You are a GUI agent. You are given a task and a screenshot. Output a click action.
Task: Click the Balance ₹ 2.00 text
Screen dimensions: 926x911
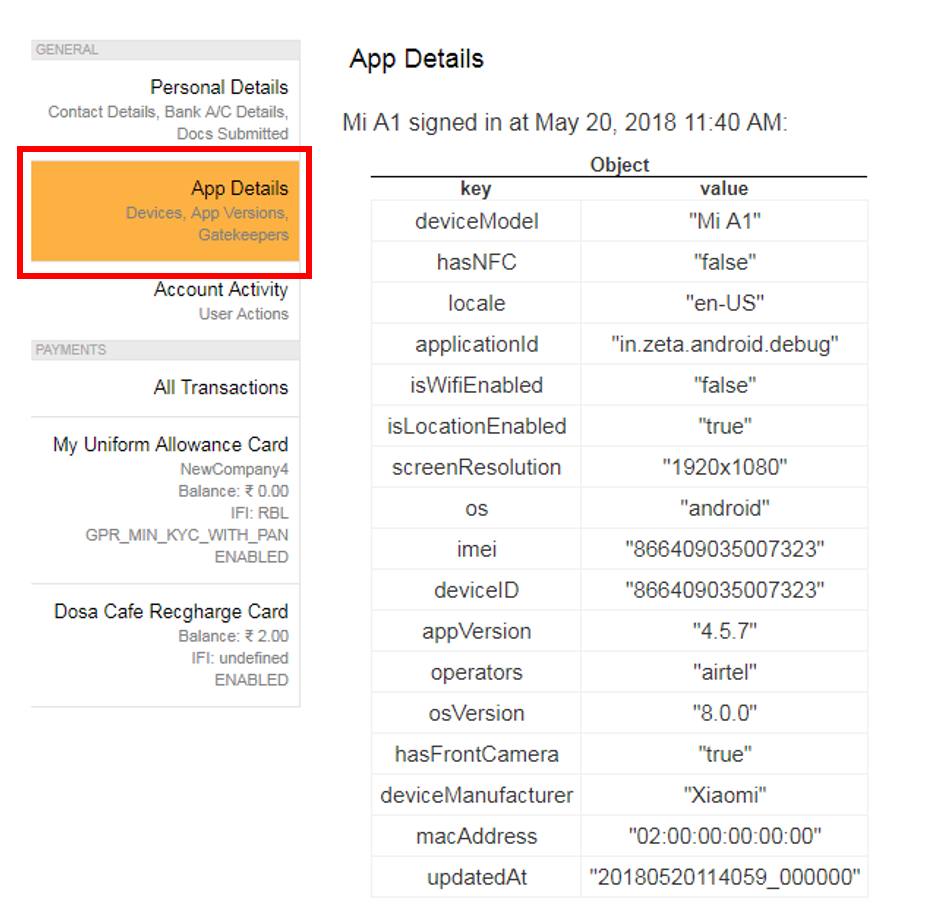click(x=233, y=636)
